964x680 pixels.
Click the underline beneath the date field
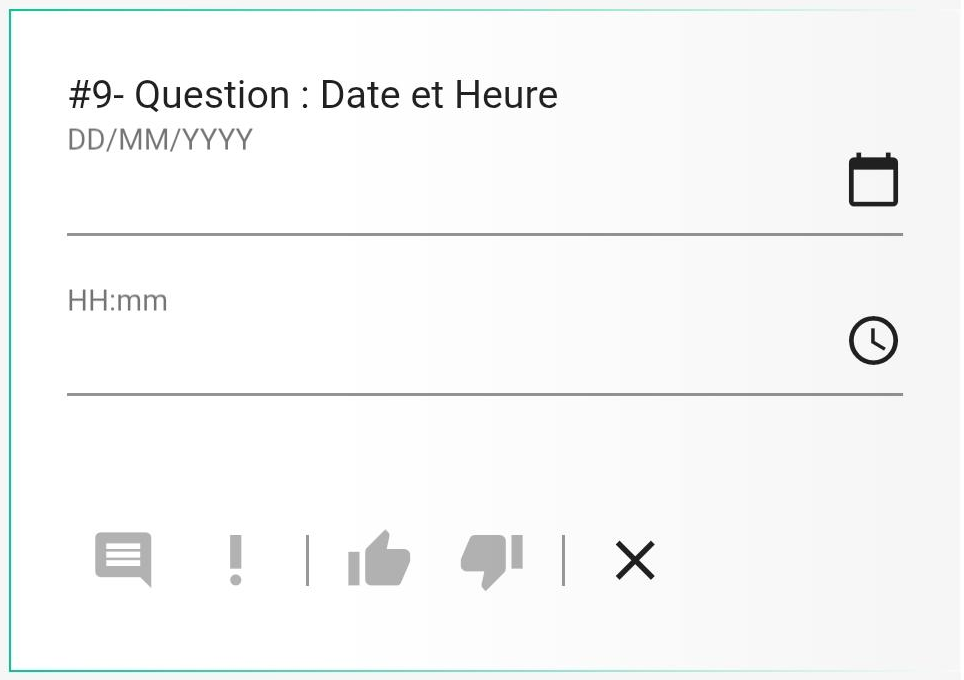(x=485, y=234)
